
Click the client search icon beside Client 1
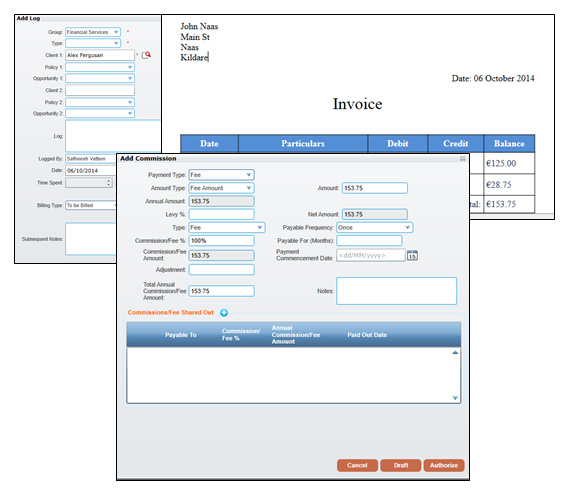point(146,55)
